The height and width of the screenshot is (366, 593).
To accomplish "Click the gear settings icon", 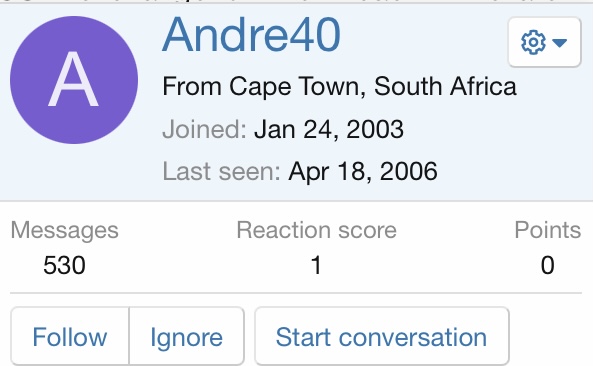I will click(533, 42).
